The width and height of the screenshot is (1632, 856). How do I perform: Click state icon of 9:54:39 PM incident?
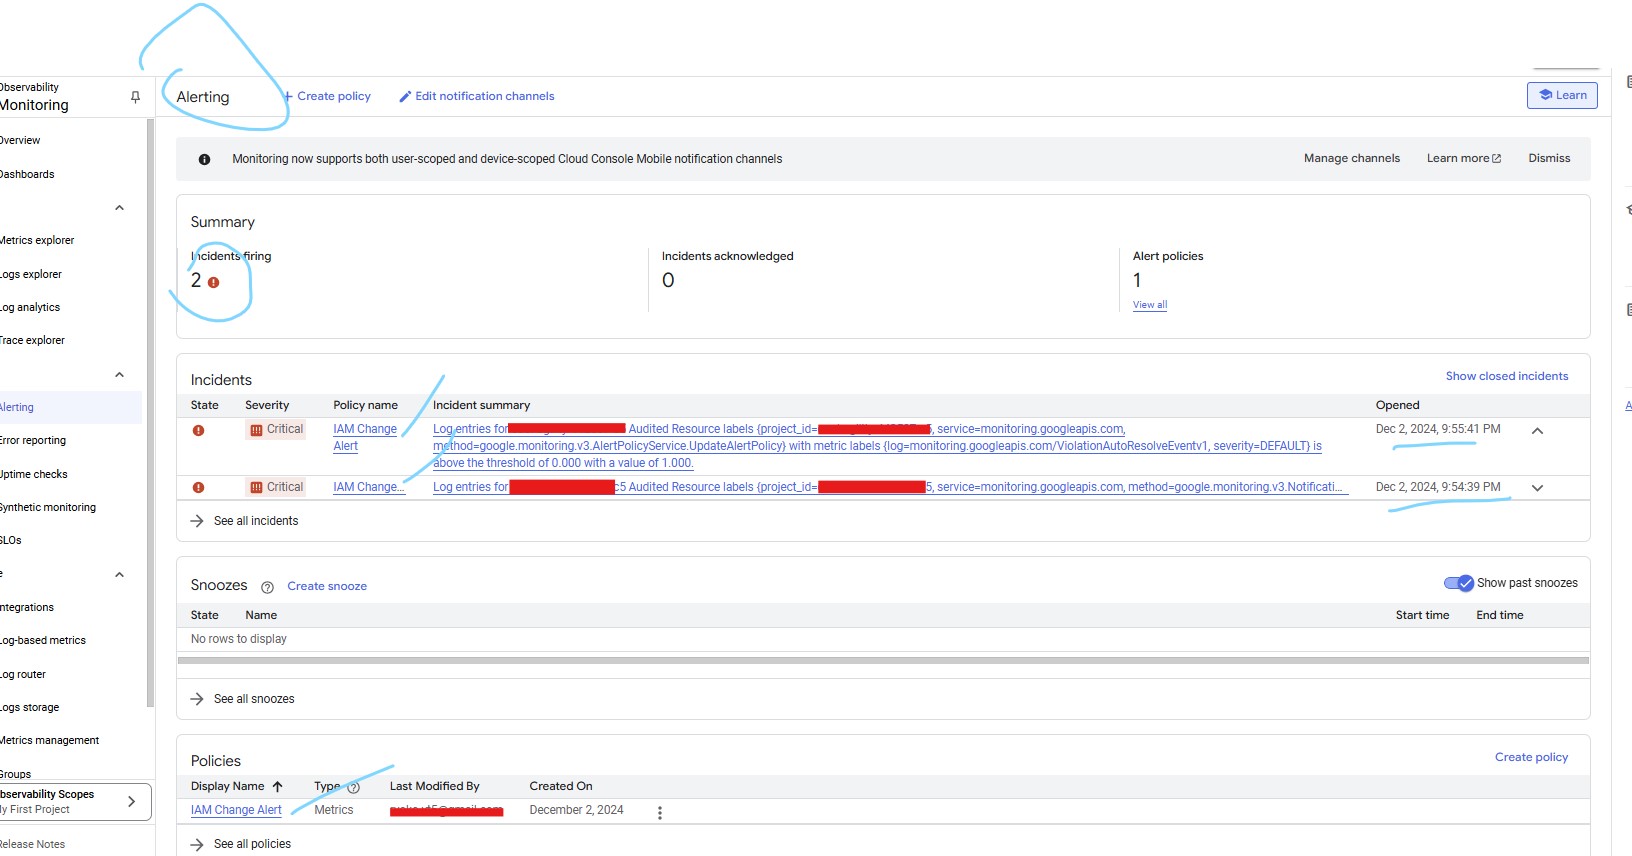(x=198, y=487)
